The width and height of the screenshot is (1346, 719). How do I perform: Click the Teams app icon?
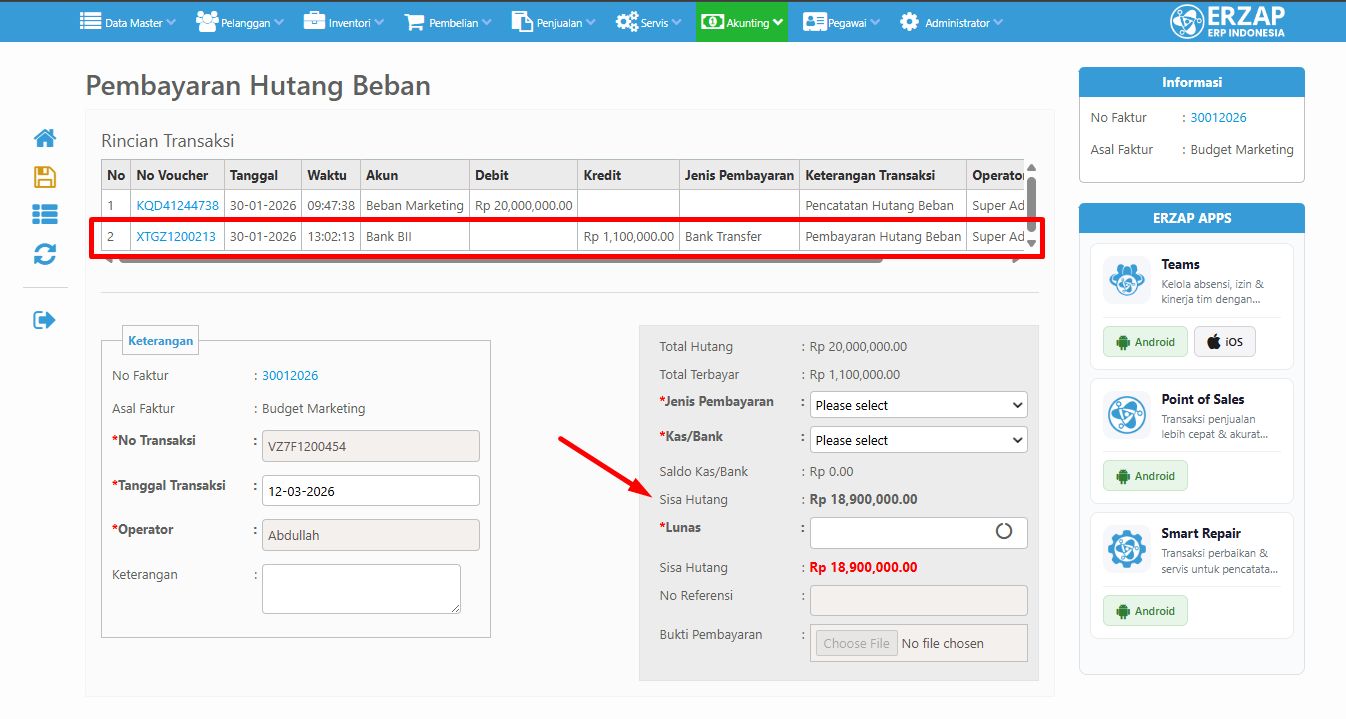pyautogui.click(x=1127, y=280)
